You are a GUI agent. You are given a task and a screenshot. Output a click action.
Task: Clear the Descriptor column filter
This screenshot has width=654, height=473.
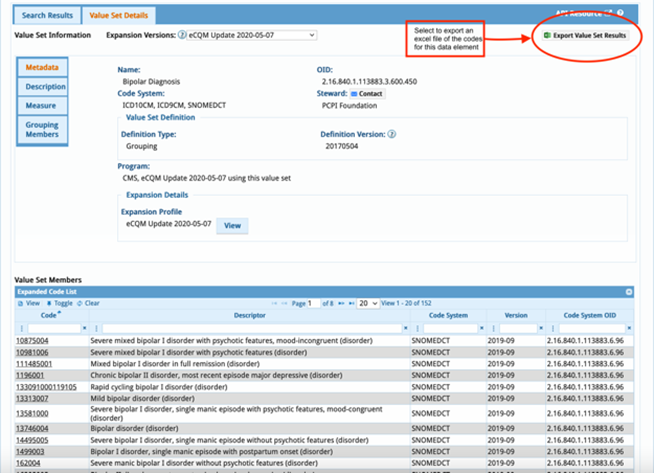point(405,329)
